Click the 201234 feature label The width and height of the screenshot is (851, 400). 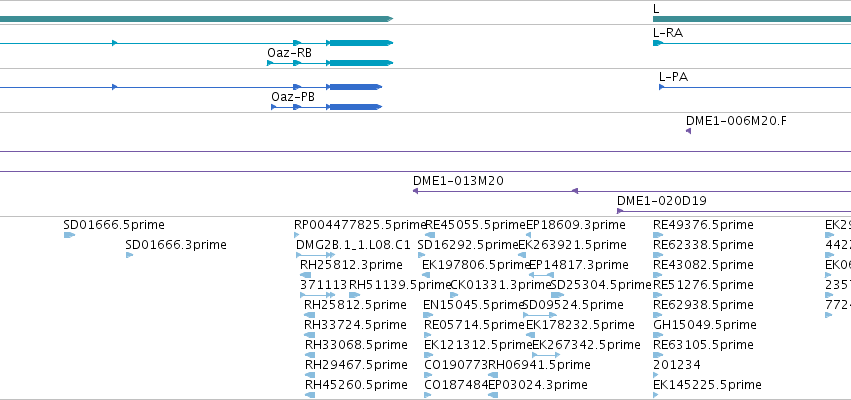(677, 365)
